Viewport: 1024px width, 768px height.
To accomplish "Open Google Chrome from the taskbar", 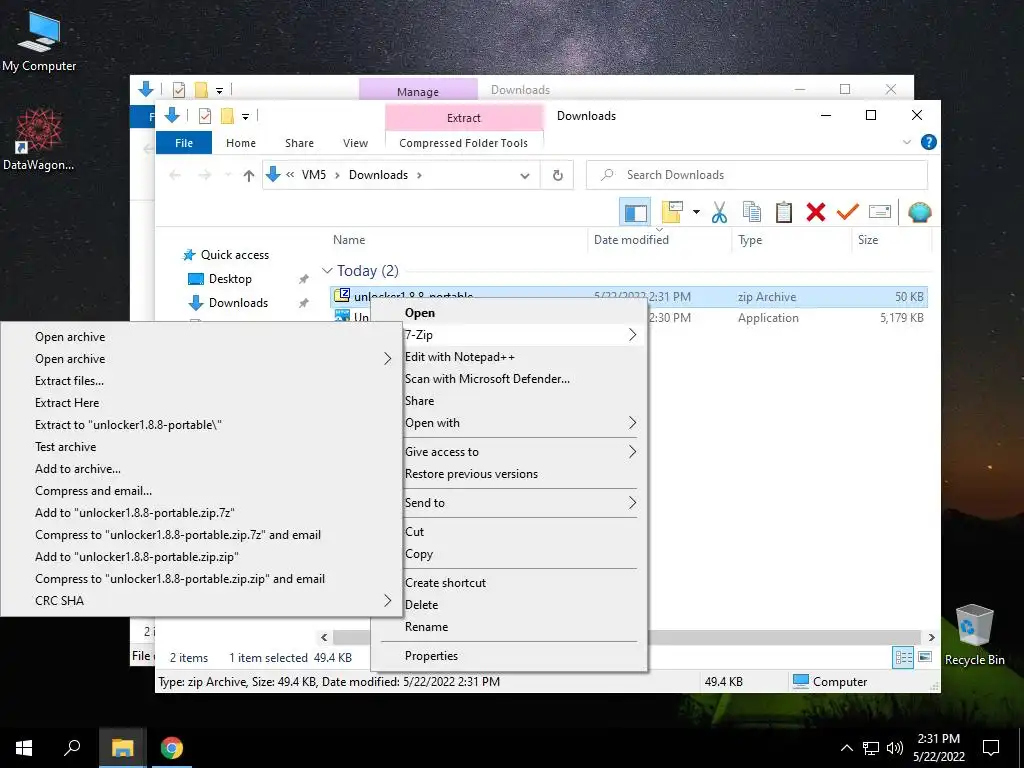I will 172,747.
